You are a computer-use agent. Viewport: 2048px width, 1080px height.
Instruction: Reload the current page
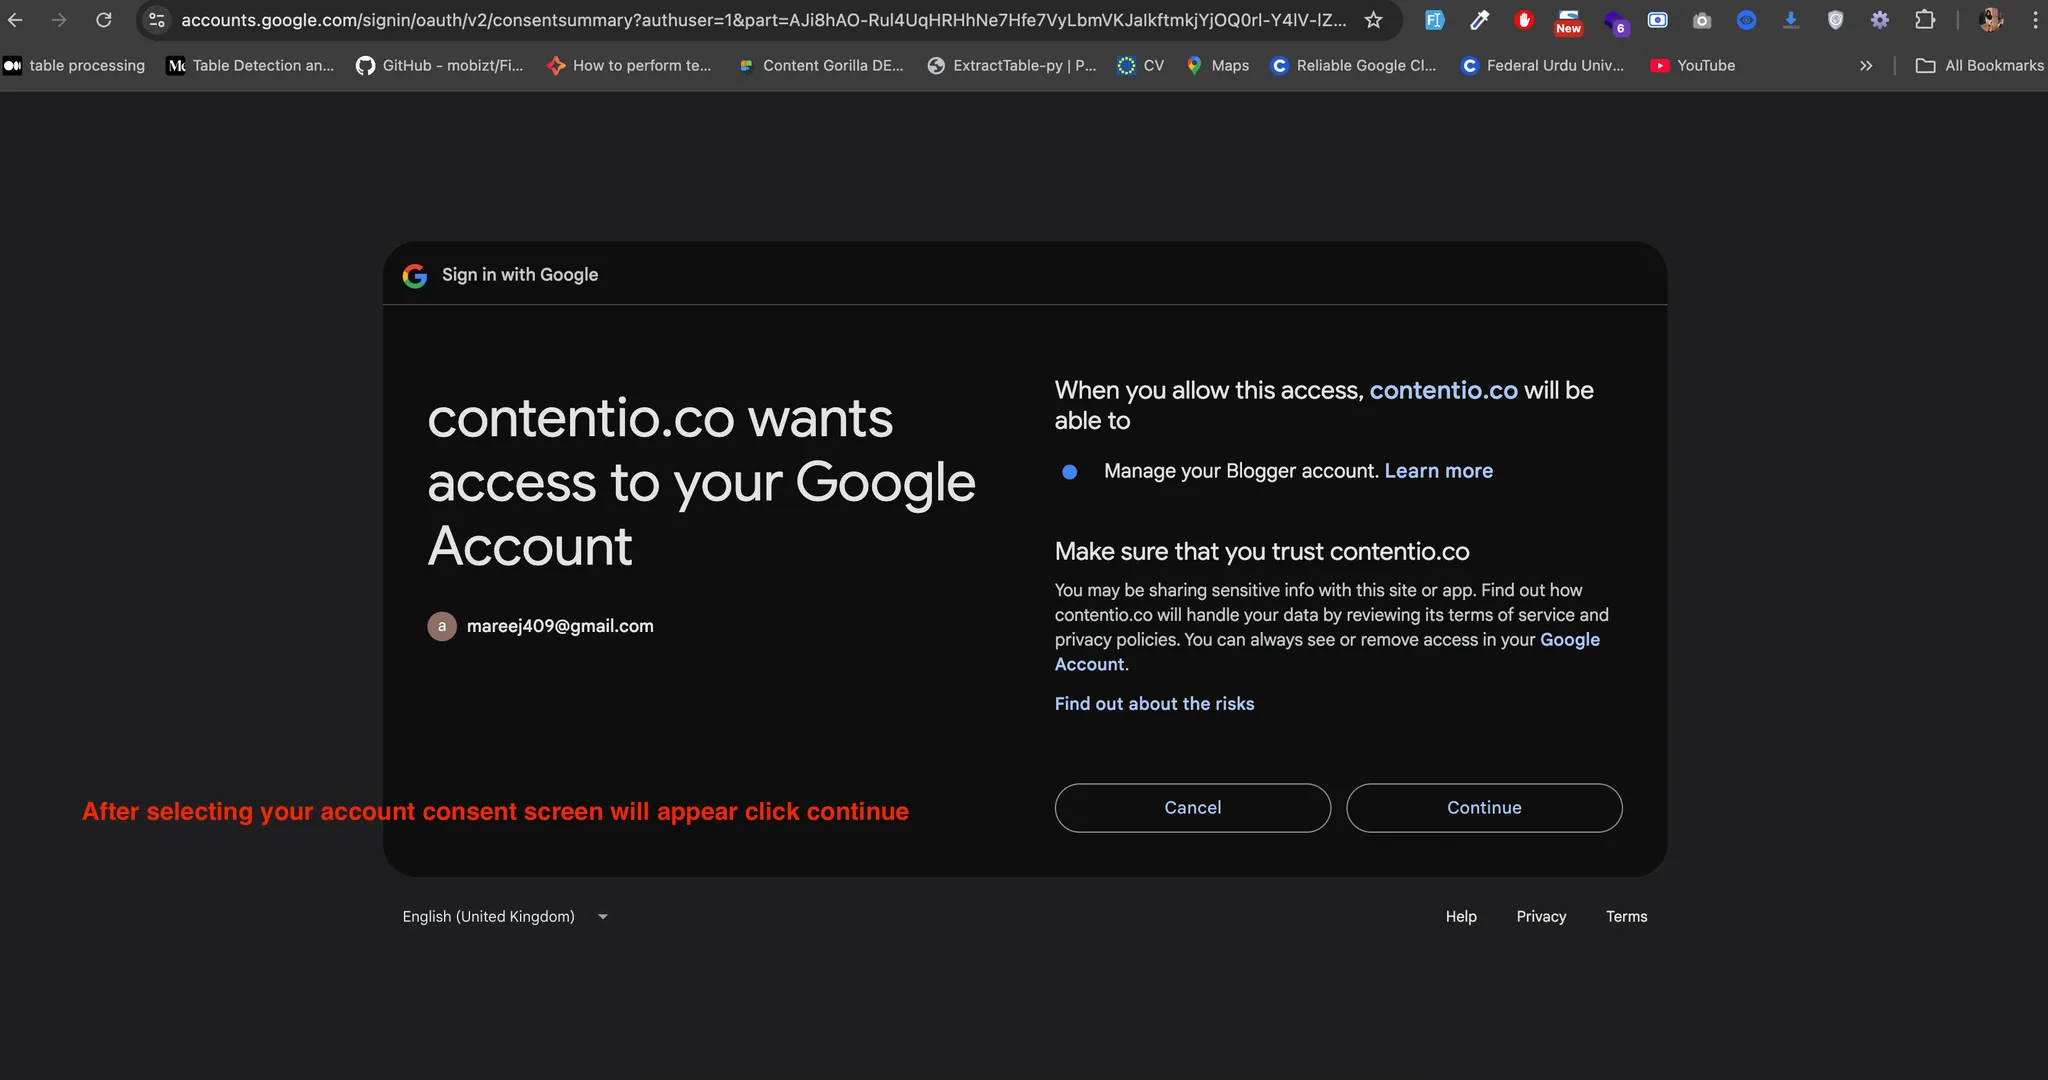coord(104,20)
